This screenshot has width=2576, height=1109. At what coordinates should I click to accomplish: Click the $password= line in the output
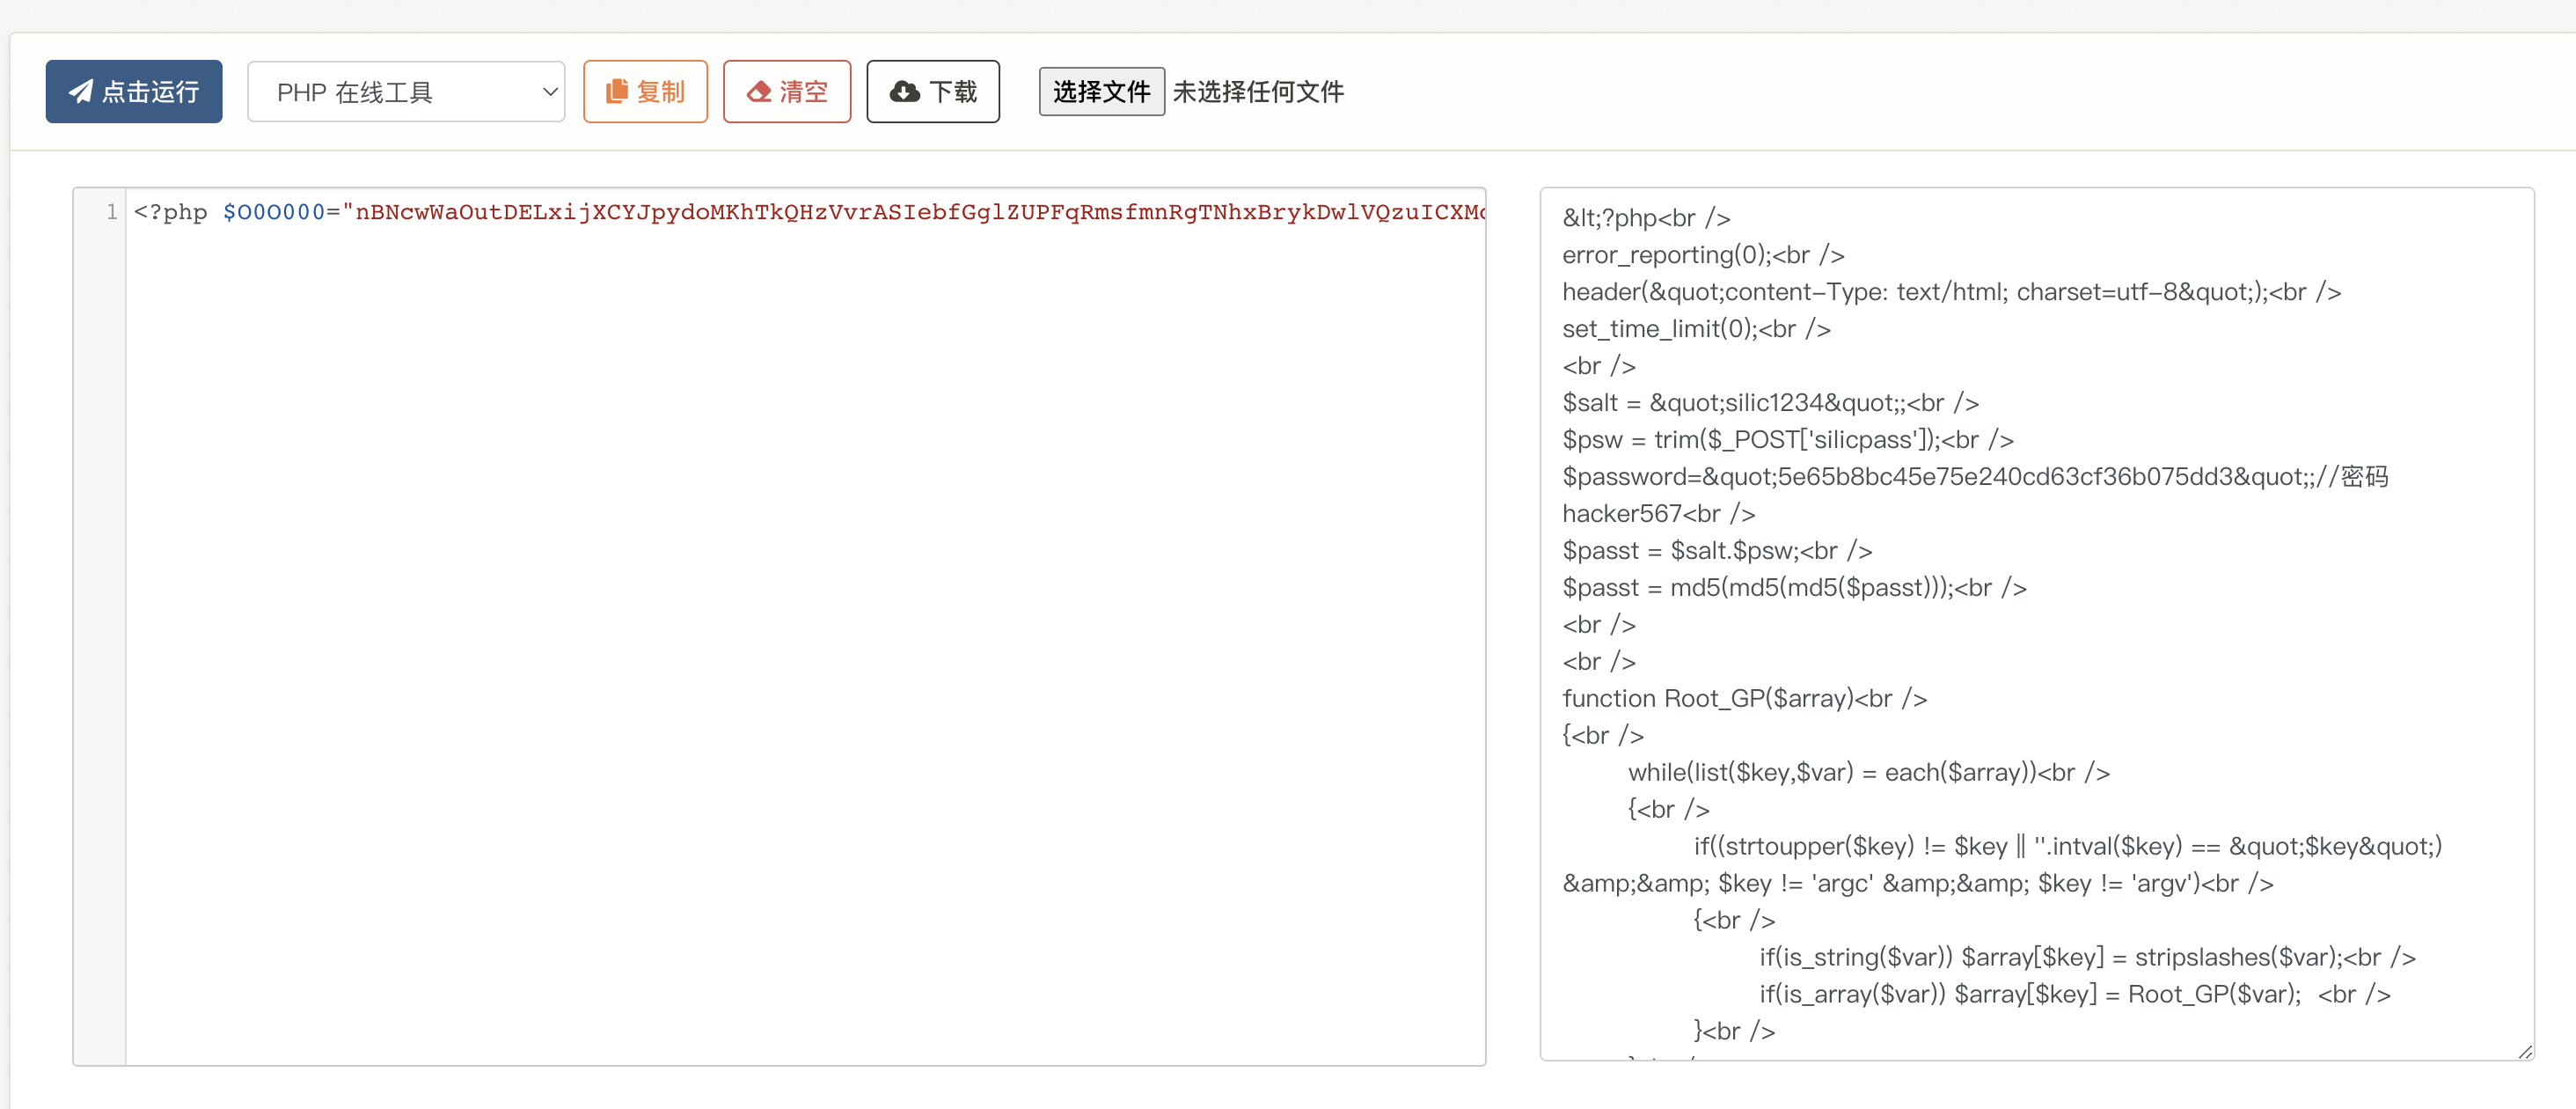click(x=1900, y=477)
